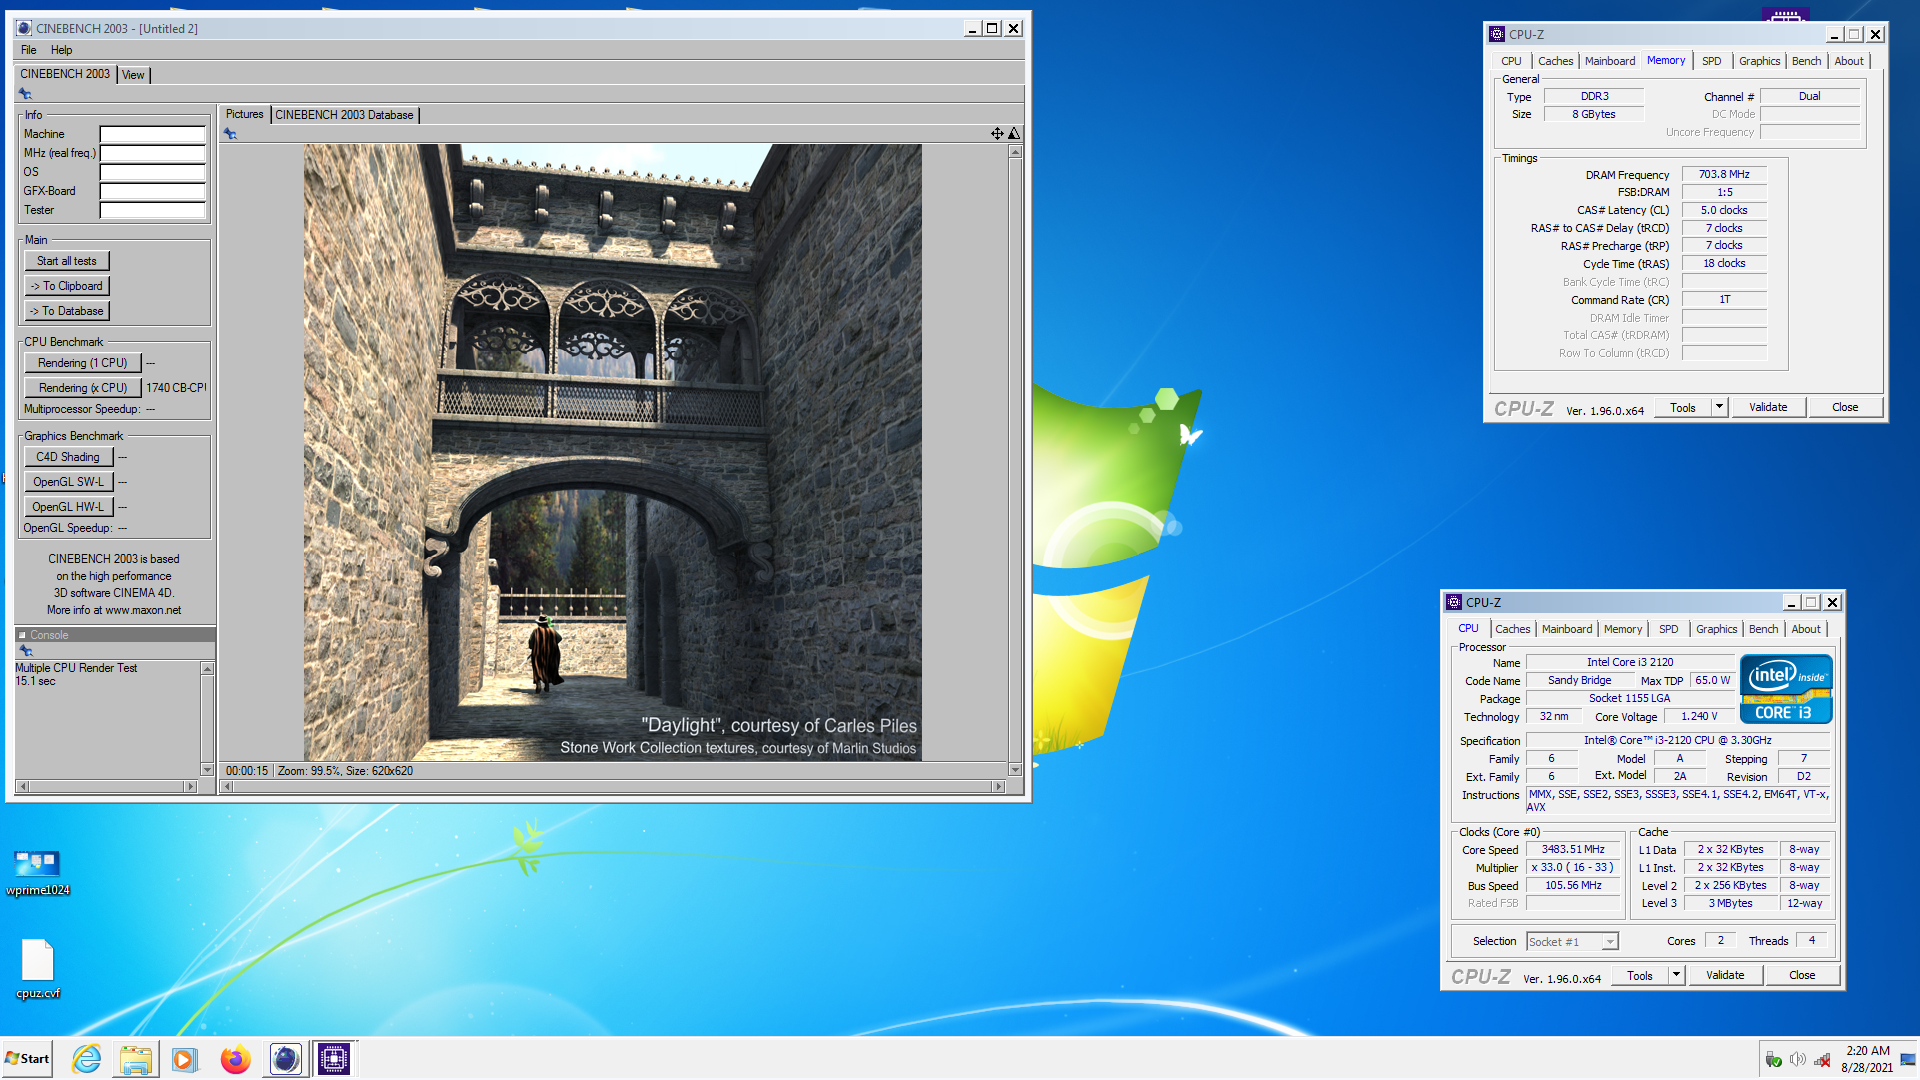Click the console scrollbar up arrow
Viewport: 1920px width, 1080px height.
coord(207,669)
